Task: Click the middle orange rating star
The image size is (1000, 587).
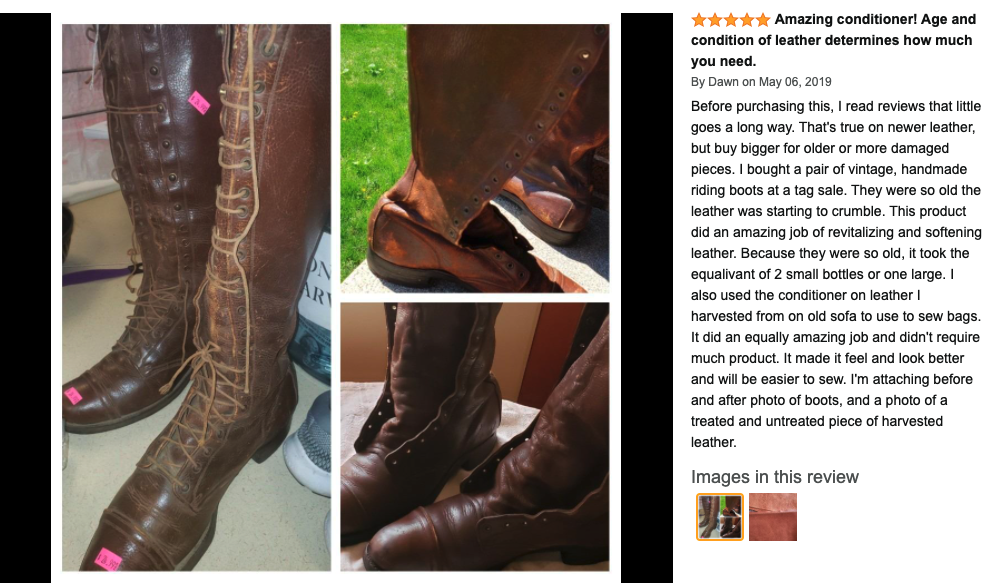Action: pyautogui.click(x=731, y=20)
